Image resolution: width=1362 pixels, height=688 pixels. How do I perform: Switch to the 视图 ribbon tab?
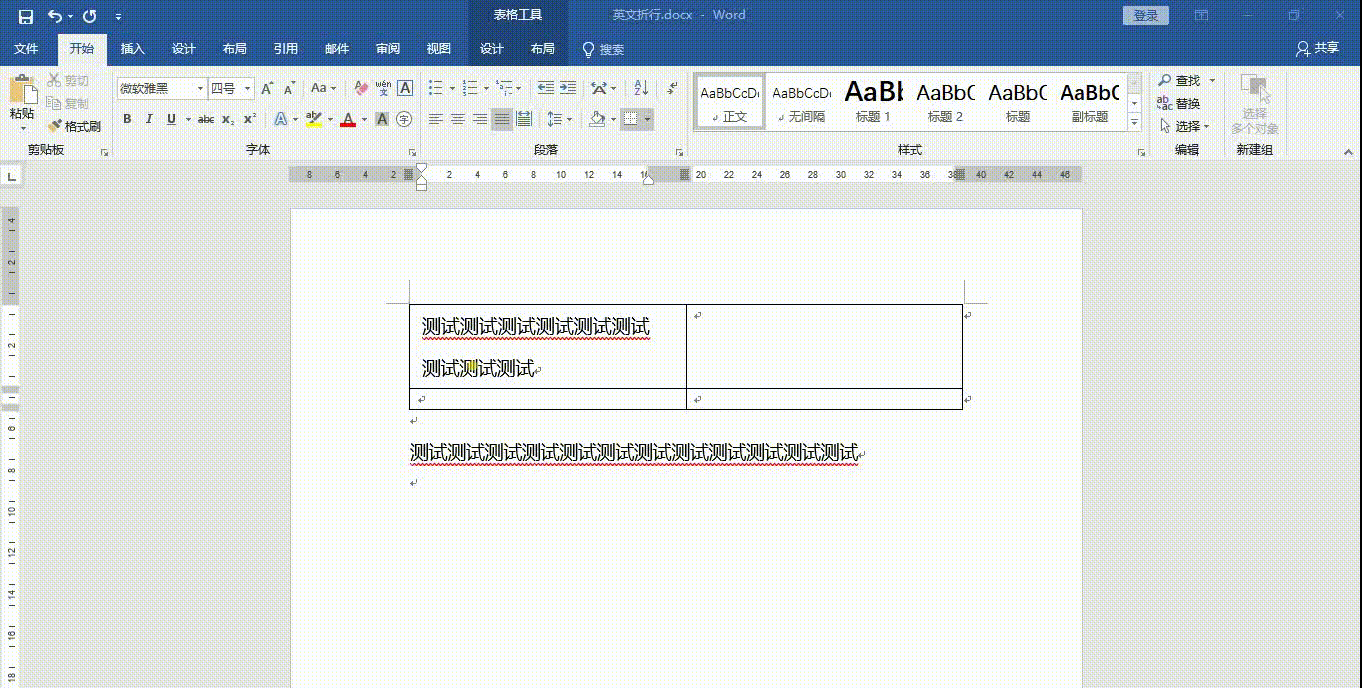(439, 49)
